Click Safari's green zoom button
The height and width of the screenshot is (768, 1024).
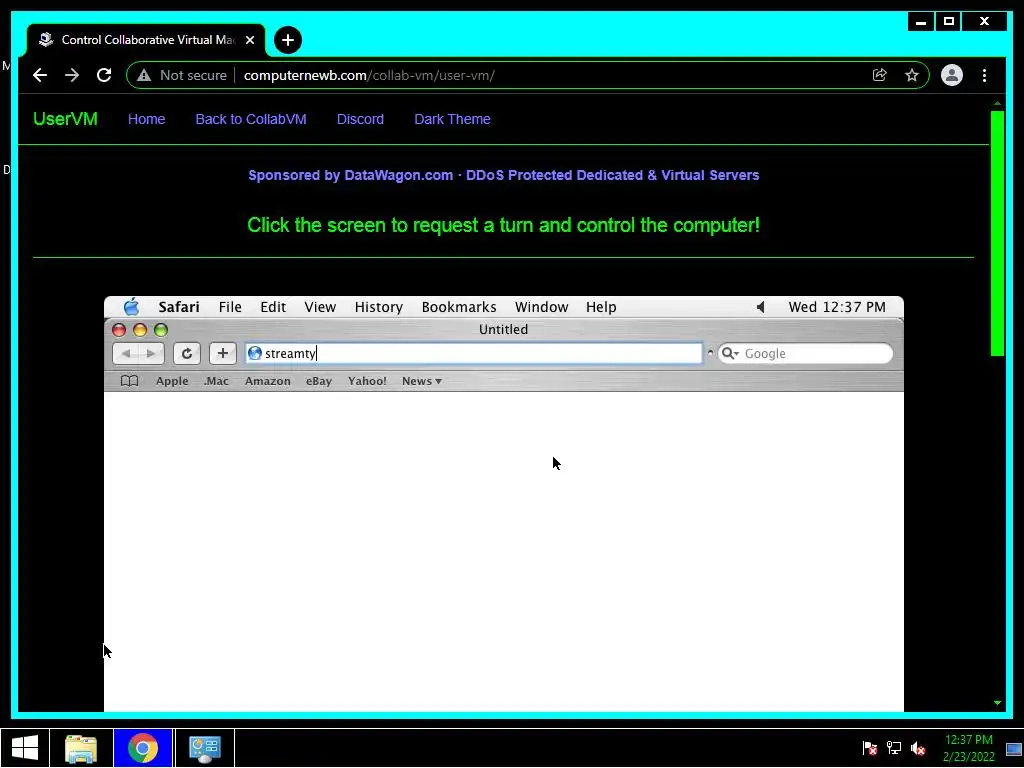click(161, 330)
